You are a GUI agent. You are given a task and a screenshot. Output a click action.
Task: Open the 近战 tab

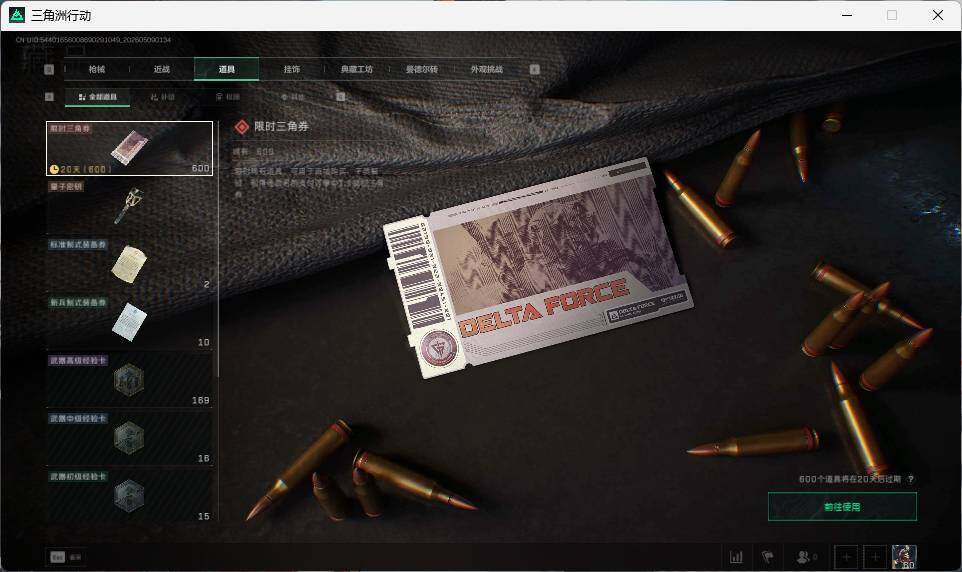pos(161,69)
